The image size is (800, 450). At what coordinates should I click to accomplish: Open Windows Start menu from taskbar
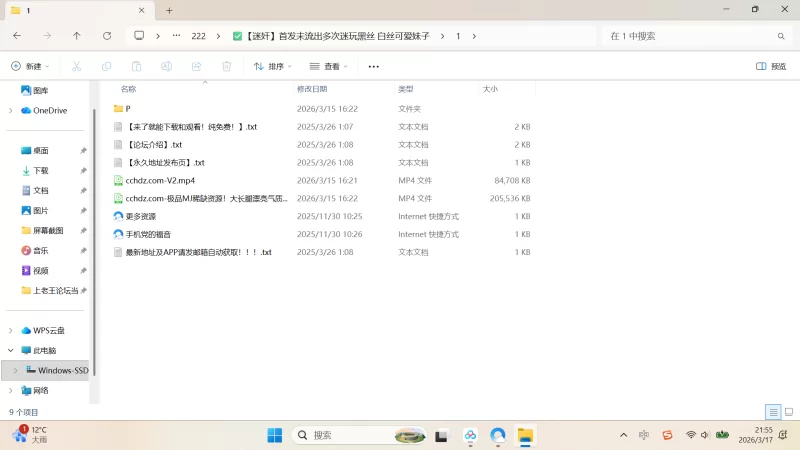pos(274,435)
